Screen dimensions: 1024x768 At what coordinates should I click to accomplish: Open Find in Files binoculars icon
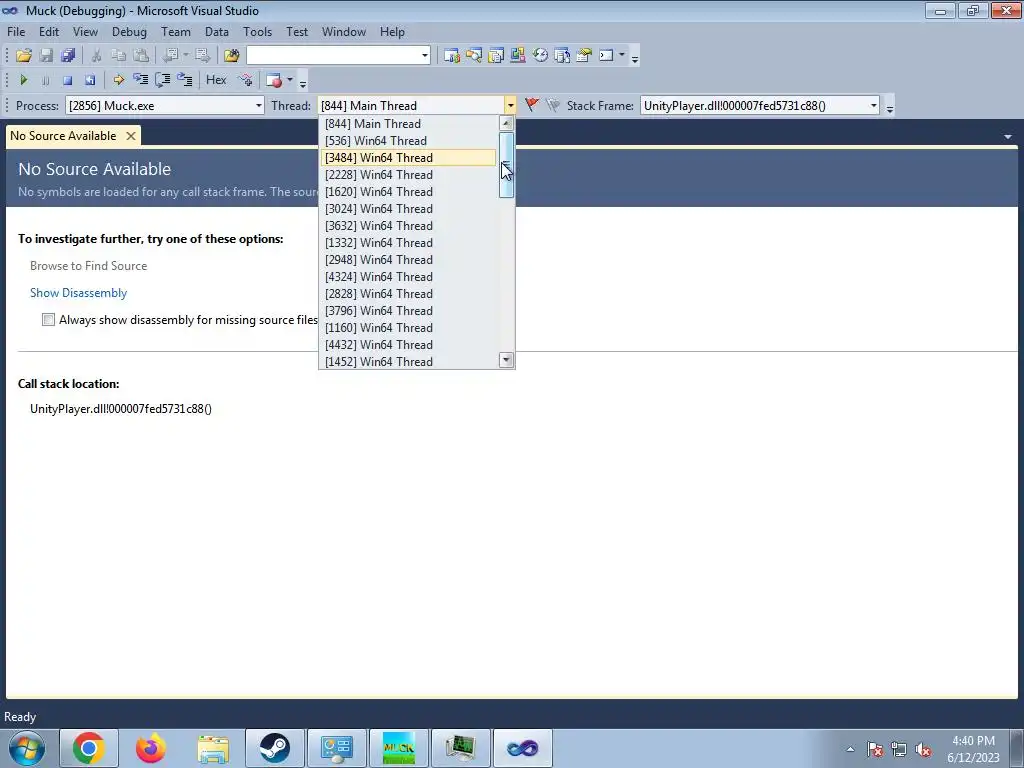coord(231,56)
